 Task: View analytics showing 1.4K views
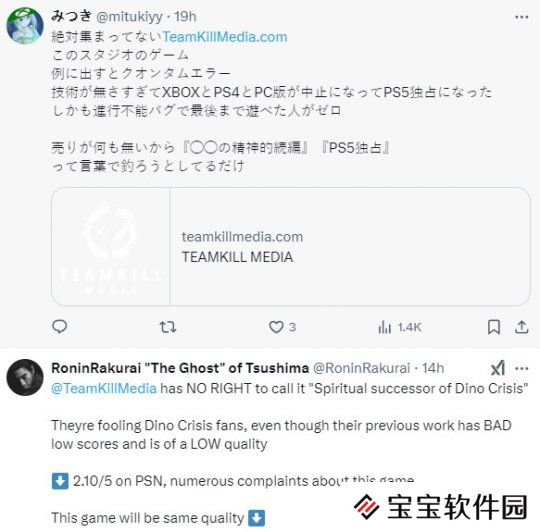pos(399,327)
